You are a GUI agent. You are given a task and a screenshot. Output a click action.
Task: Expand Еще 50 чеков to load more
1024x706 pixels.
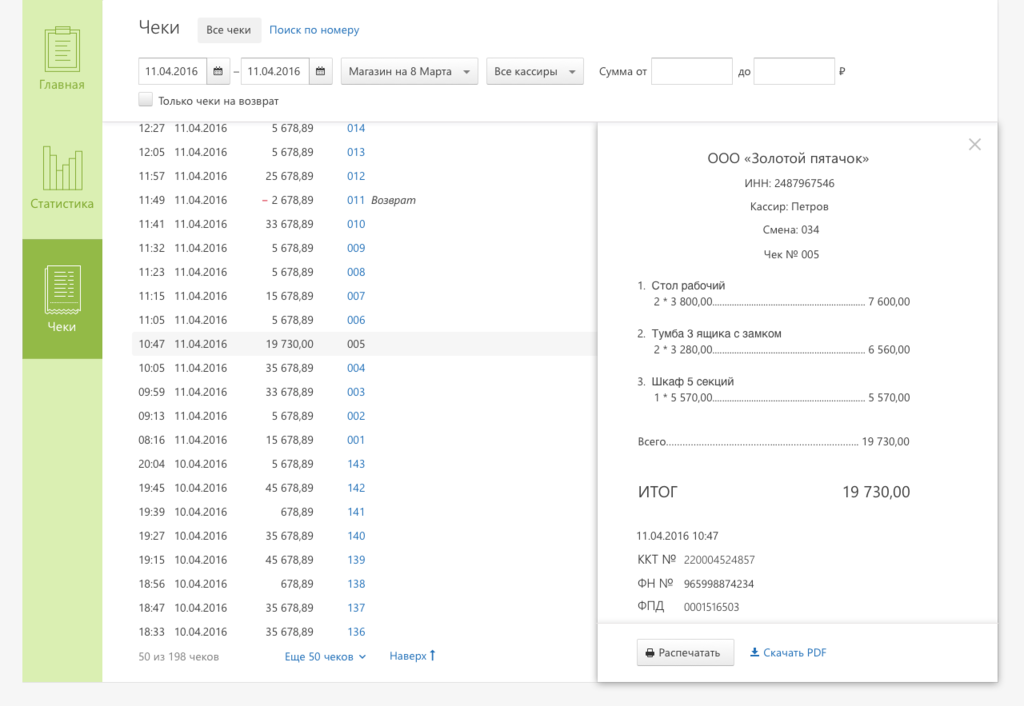pyautogui.click(x=325, y=657)
